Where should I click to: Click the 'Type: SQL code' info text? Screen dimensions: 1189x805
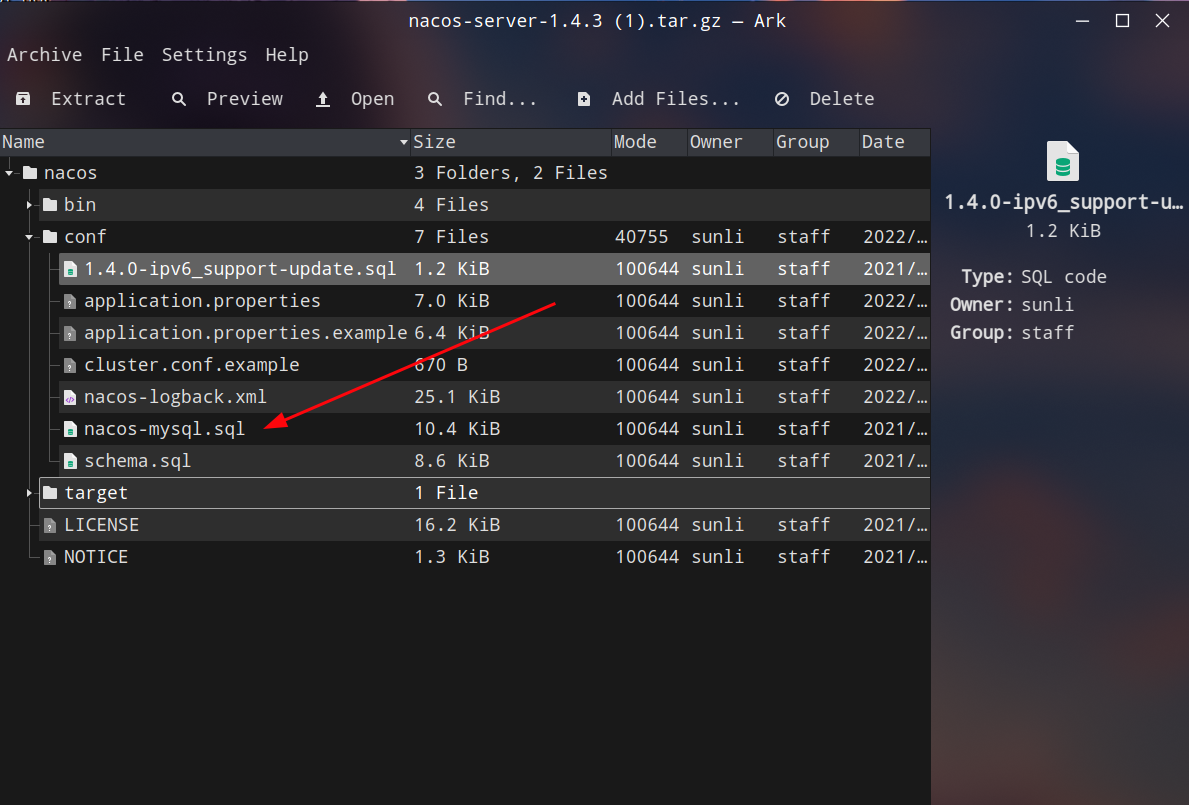pos(1034,277)
